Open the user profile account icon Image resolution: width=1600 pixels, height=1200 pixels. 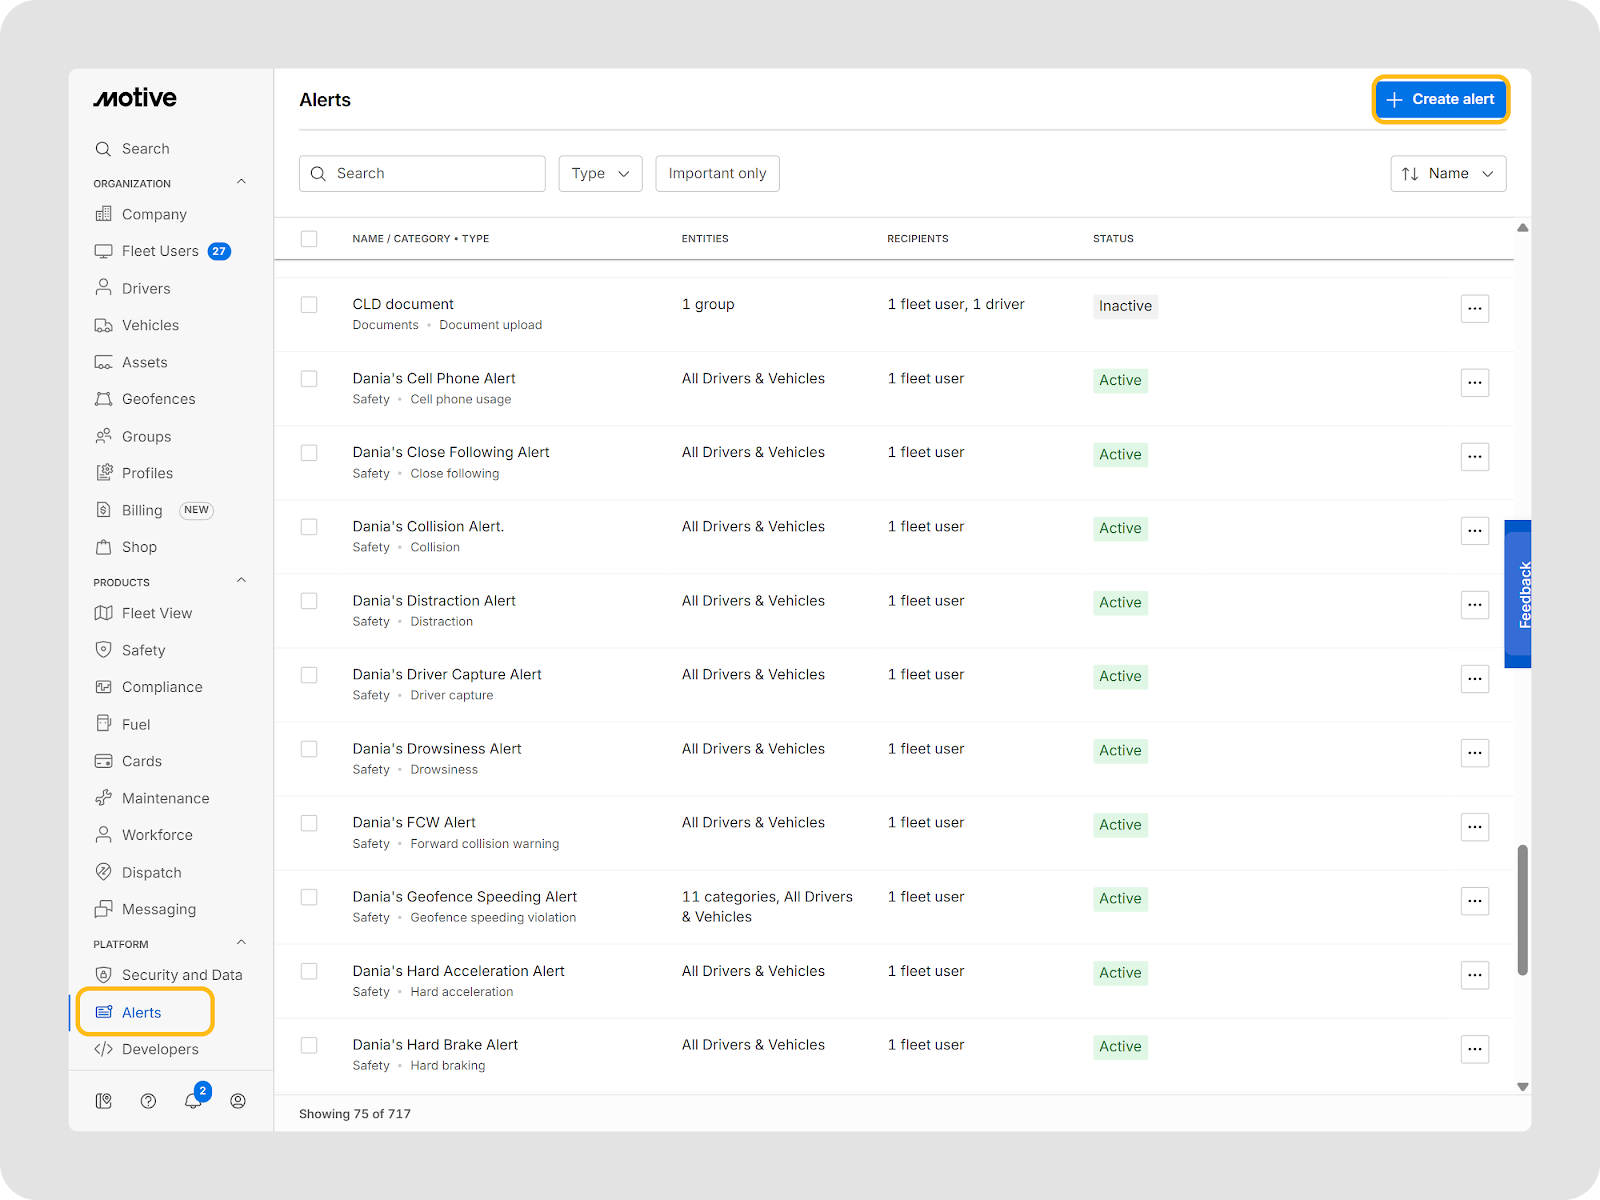(x=238, y=1101)
